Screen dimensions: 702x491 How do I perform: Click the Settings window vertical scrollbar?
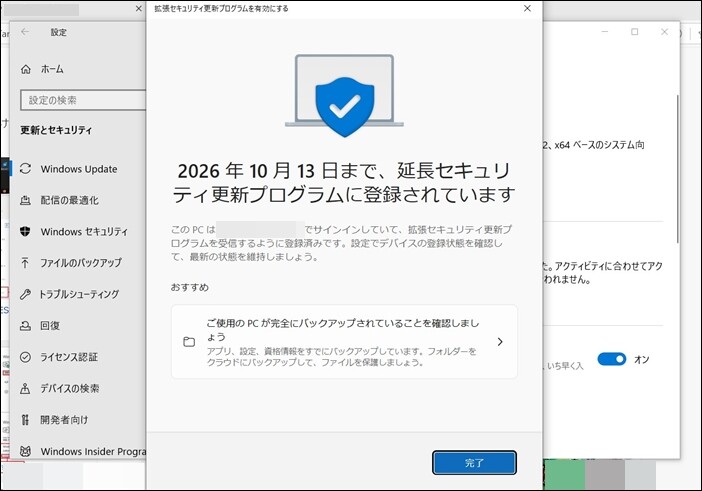click(677, 169)
